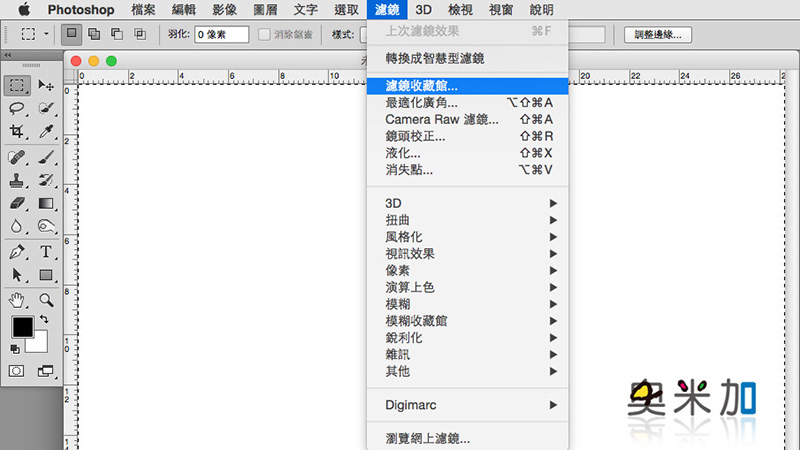Screen dimensions: 800x450
Task: Open the 文字 menu
Action: click(x=306, y=9)
